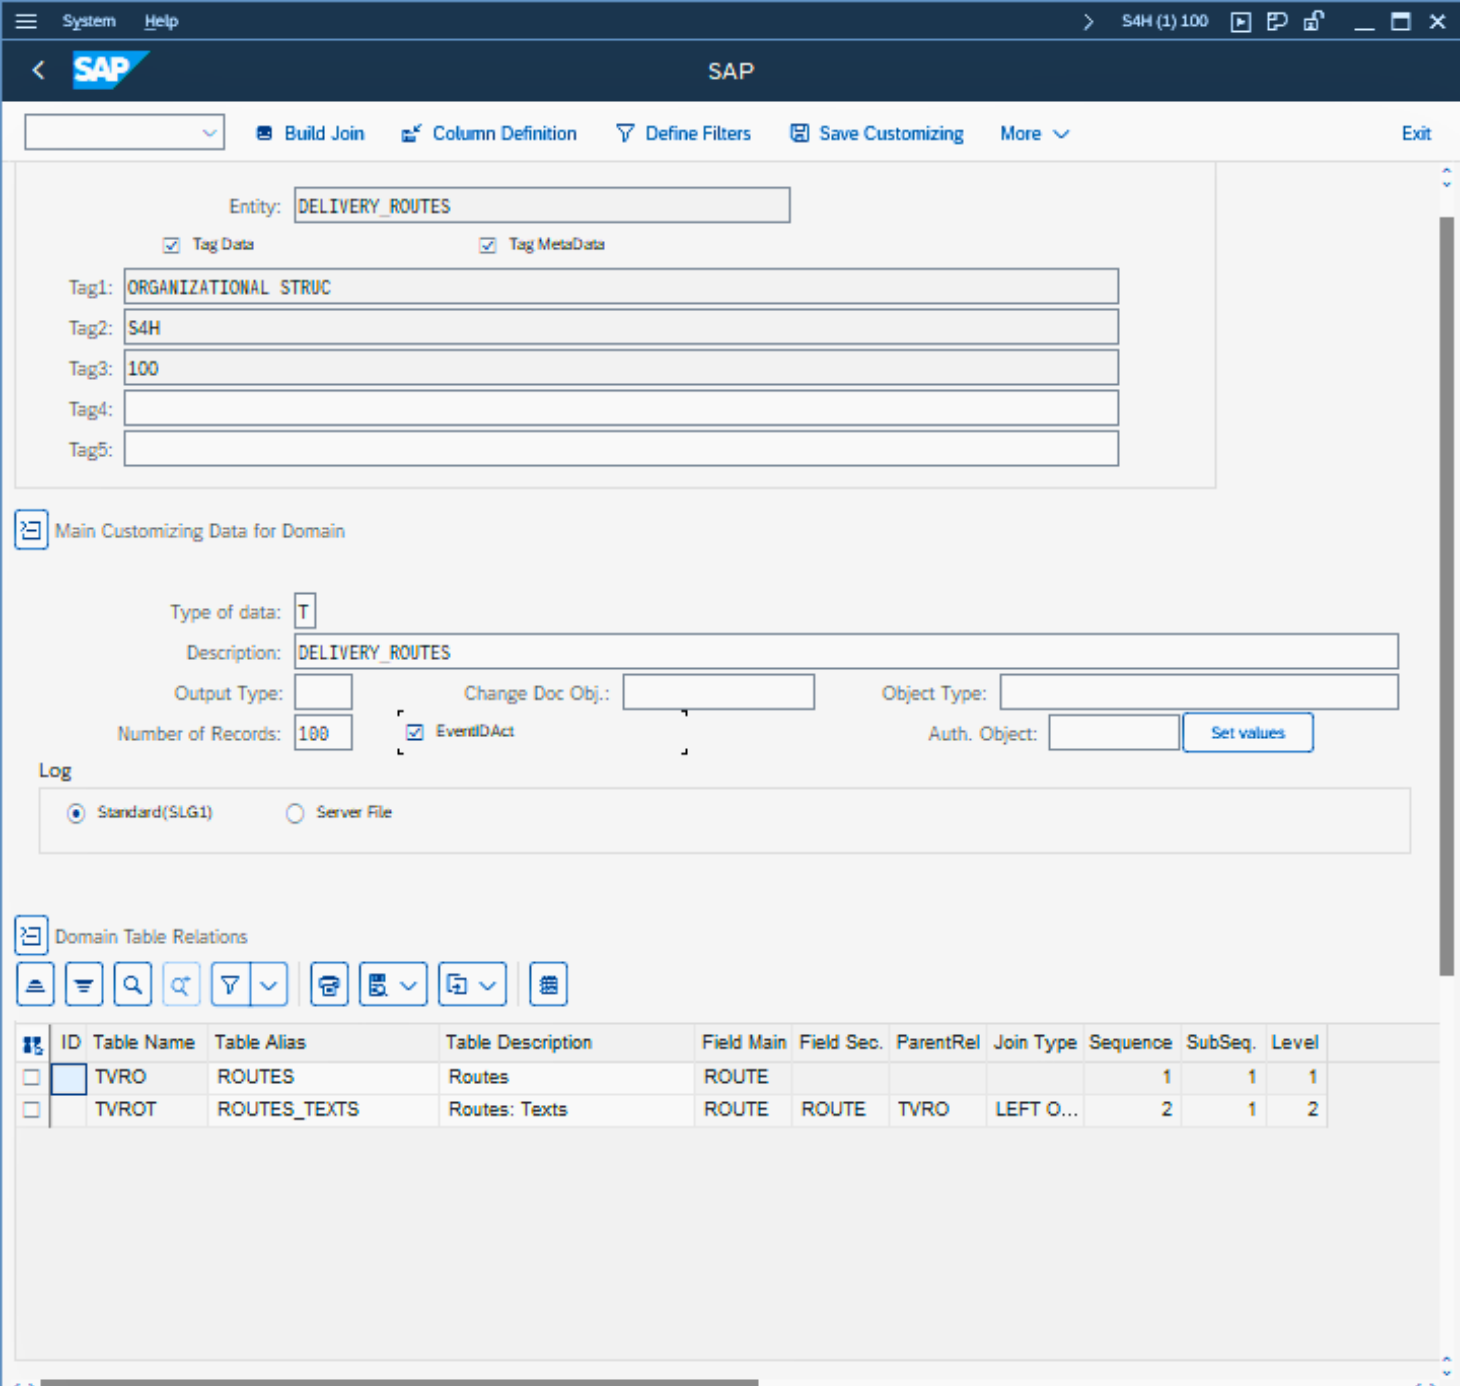This screenshot has width=1460, height=1386.
Task: Click the select-all rows icon in table header
Action: pyautogui.click(x=32, y=1044)
